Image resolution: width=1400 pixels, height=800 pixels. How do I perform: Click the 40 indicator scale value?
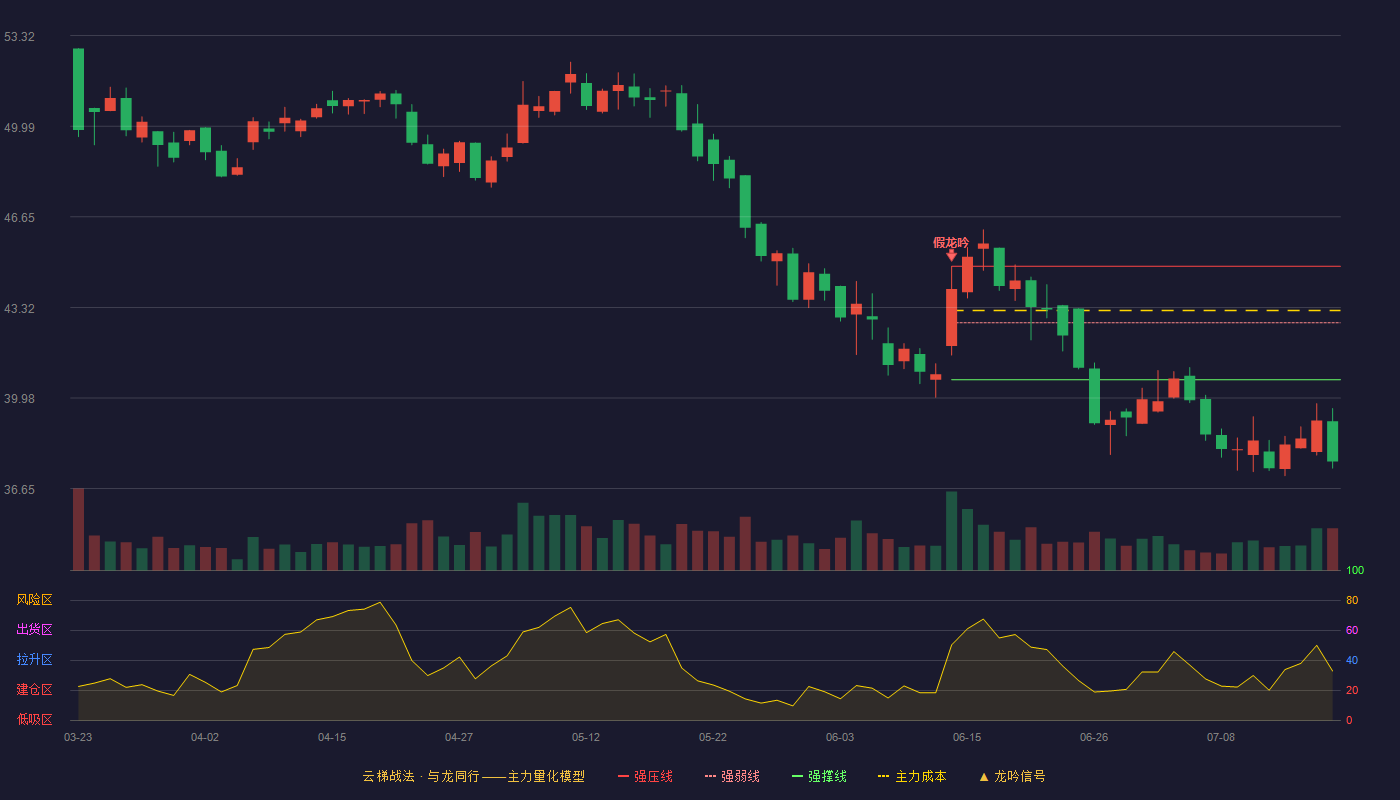pos(1352,660)
